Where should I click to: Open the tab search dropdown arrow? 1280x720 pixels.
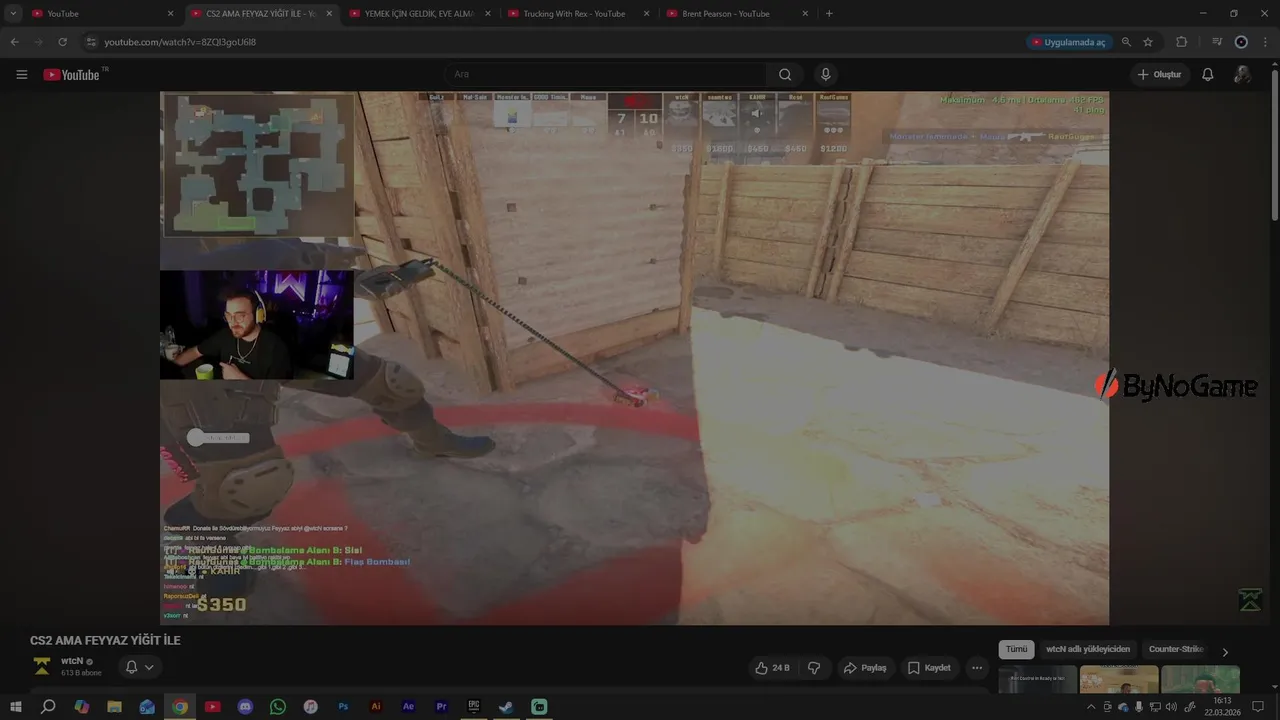point(13,13)
